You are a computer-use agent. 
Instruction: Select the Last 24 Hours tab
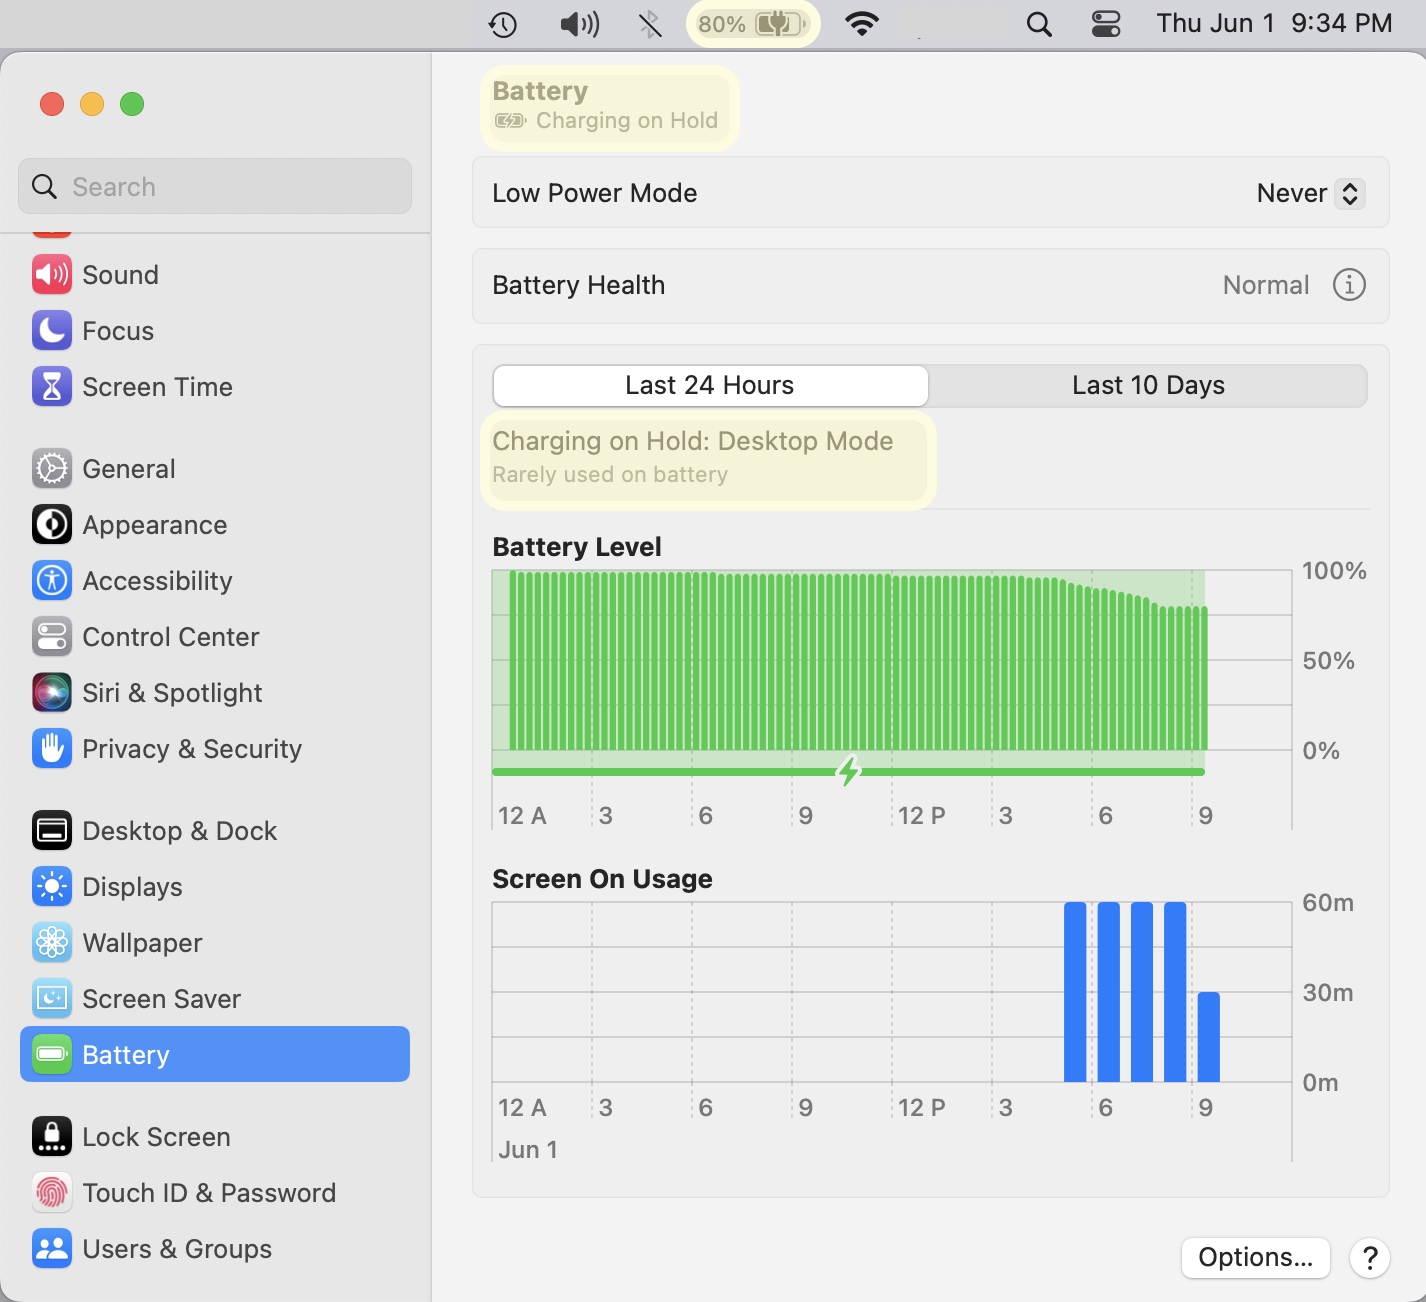tap(710, 385)
